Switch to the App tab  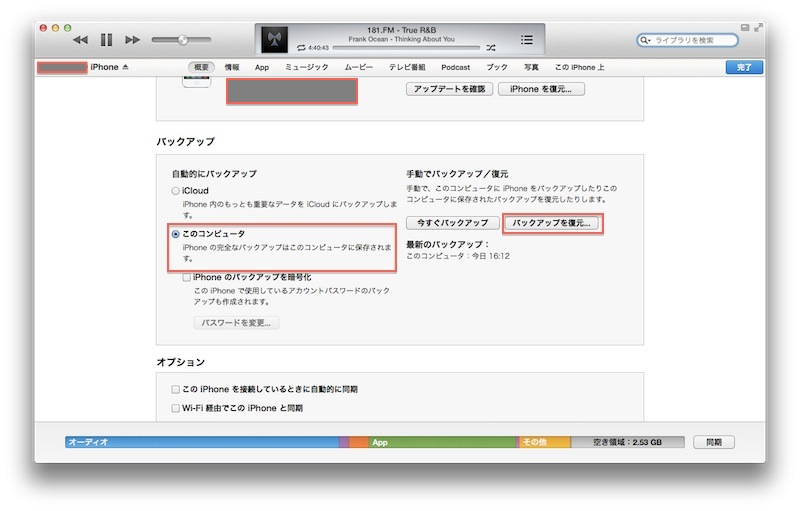[x=262, y=67]
